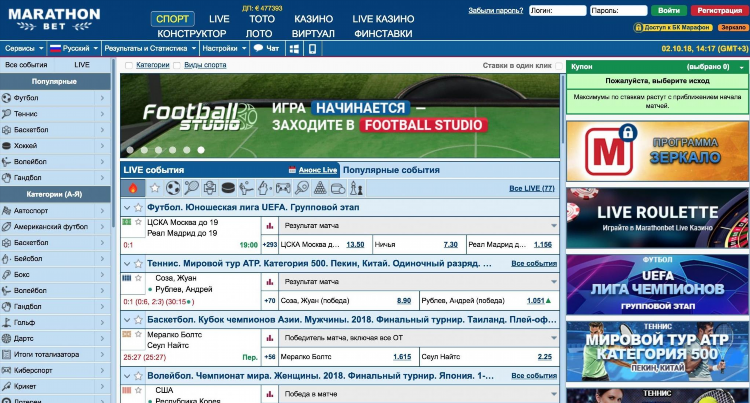Viewport: 750px width, 403px height.
Task: Filter live events by snooker triangle icon
Action: pyautogui.click(x=320, y=188)
